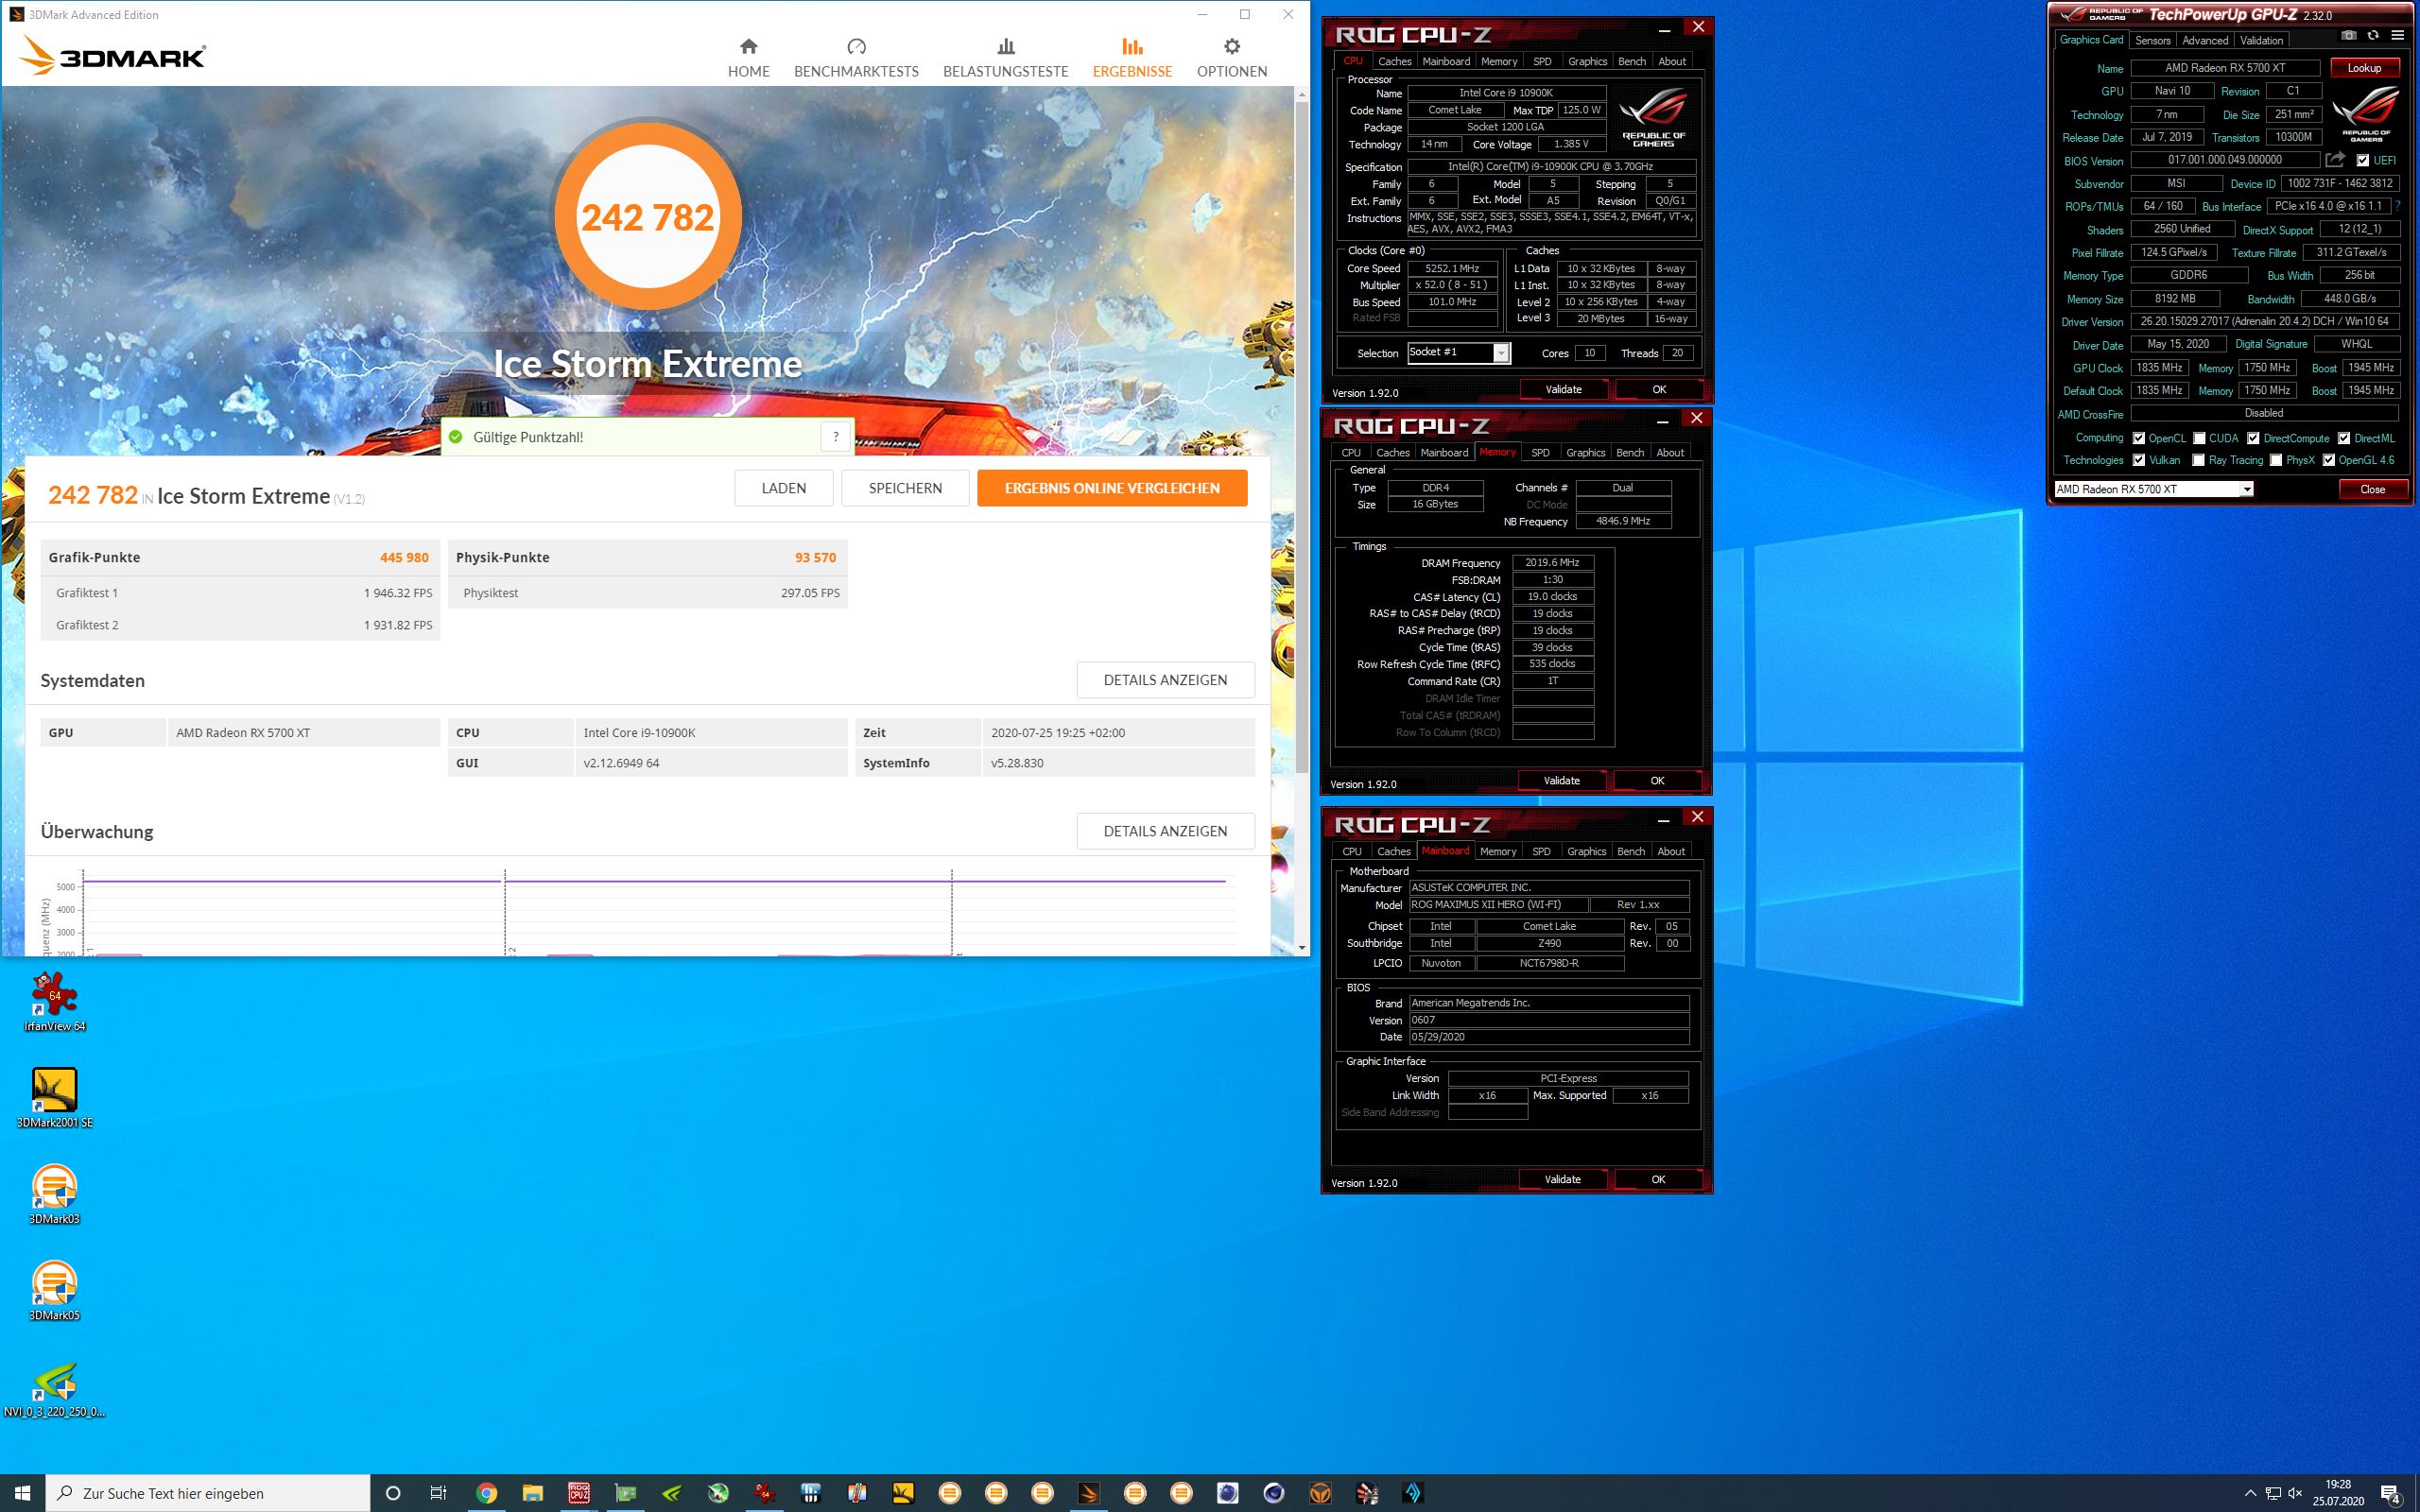Open the 3DMark2001 SE desktop shortcut
This screenshot has height=1512, width=2420.
point(54,1097)
